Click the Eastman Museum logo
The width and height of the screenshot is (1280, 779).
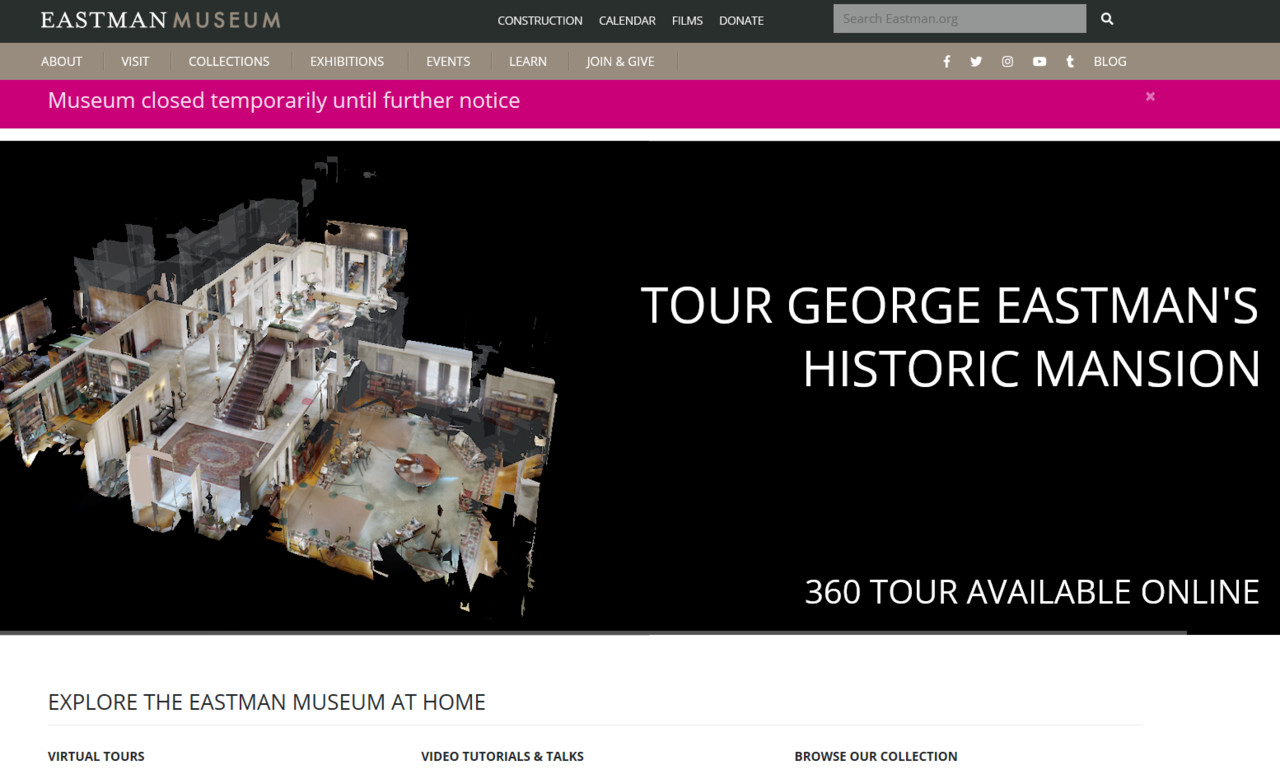(159, 19)
